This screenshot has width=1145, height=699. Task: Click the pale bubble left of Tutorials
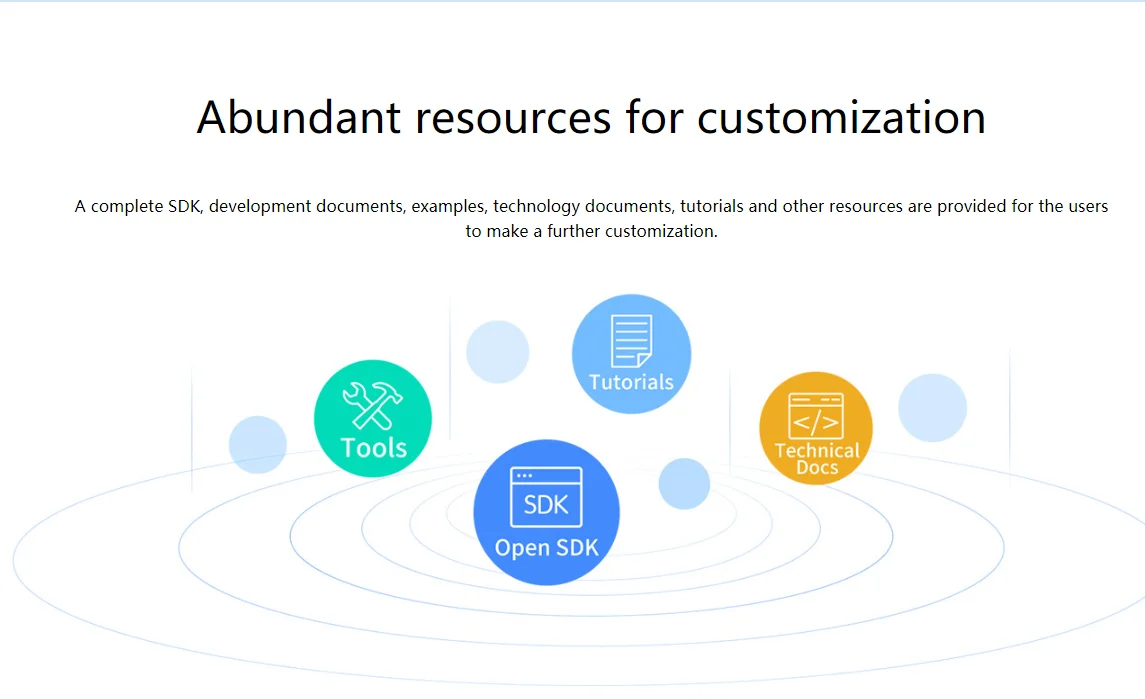point(497,352)
